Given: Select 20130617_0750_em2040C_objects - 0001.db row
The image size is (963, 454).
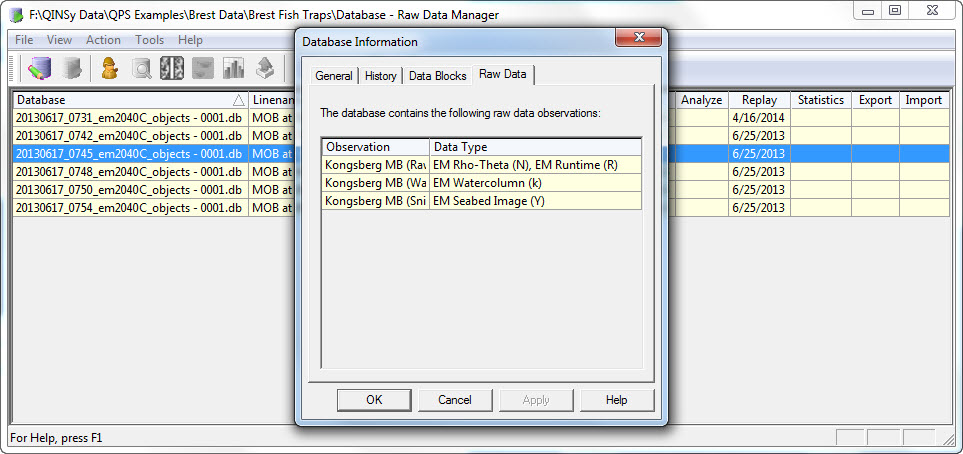Looking at the screenshot, I should click(131, 189).
